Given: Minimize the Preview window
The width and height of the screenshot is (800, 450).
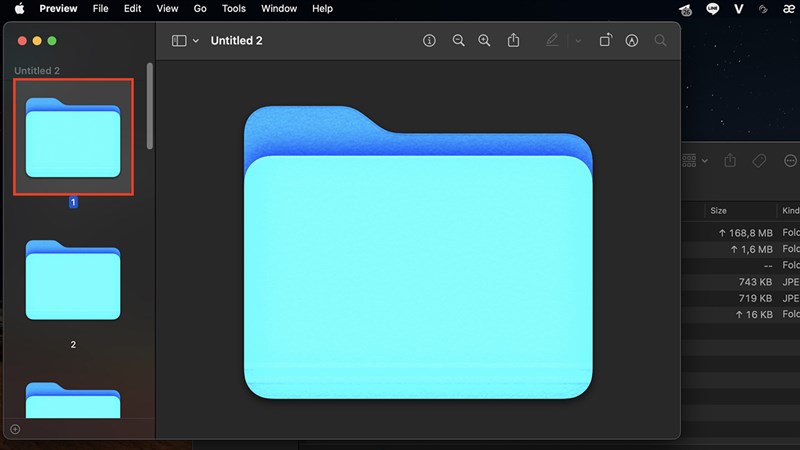Looking at the screenshot, I should point(37,41).
